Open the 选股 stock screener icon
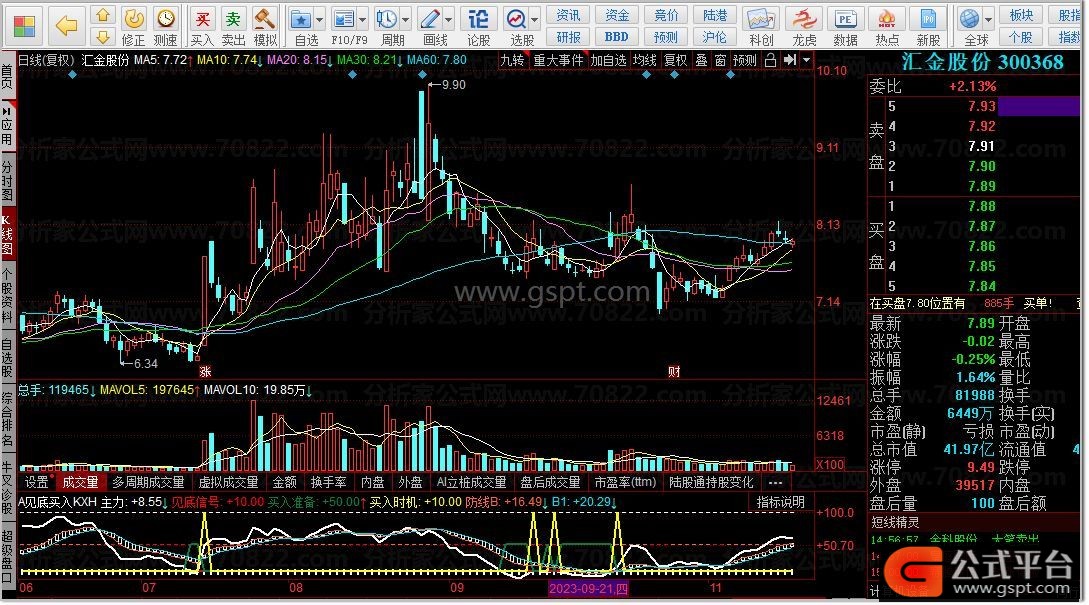 [517, 19]
